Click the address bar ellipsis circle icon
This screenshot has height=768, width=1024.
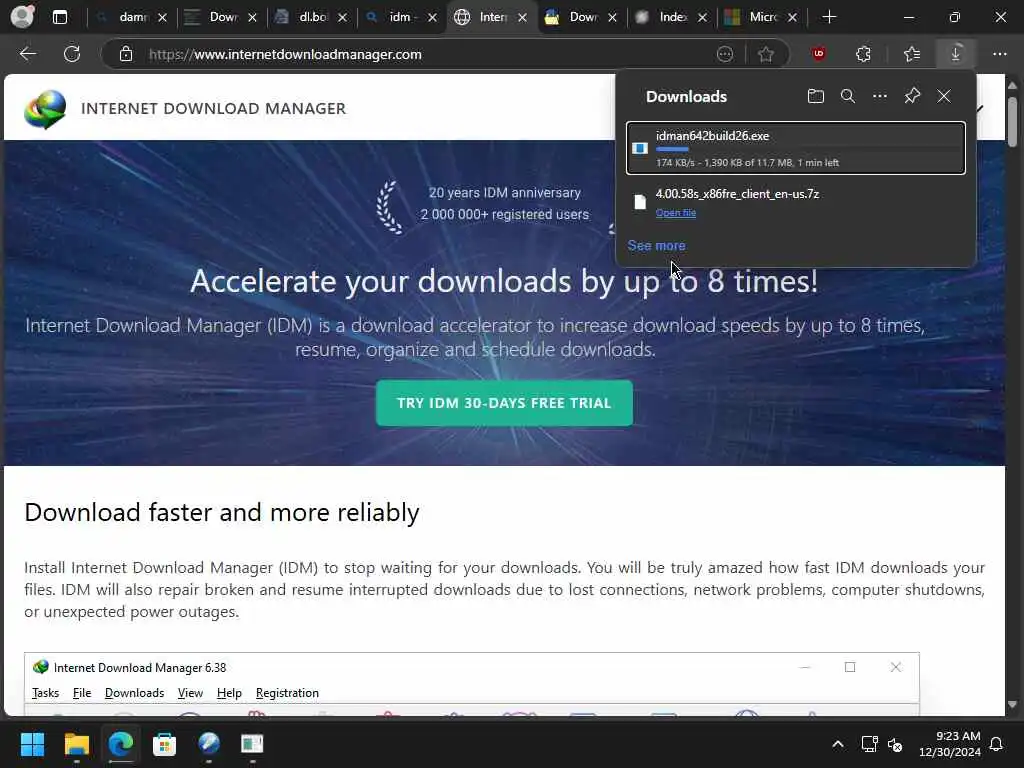point(725,54)
